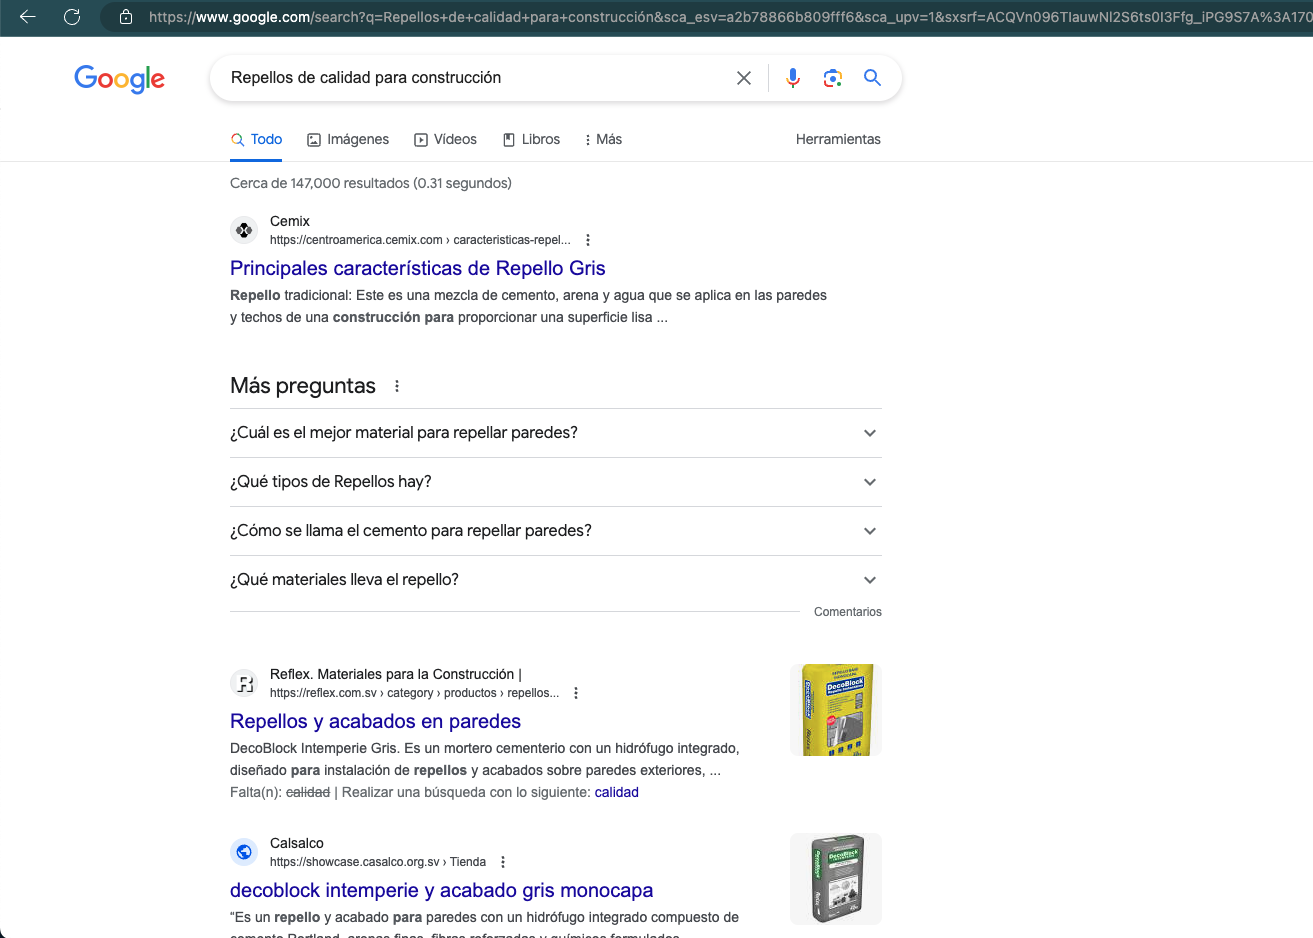1313x938 pixels.
Task: Click the 'Calsalco' site name
Action: tap(297, 843)
